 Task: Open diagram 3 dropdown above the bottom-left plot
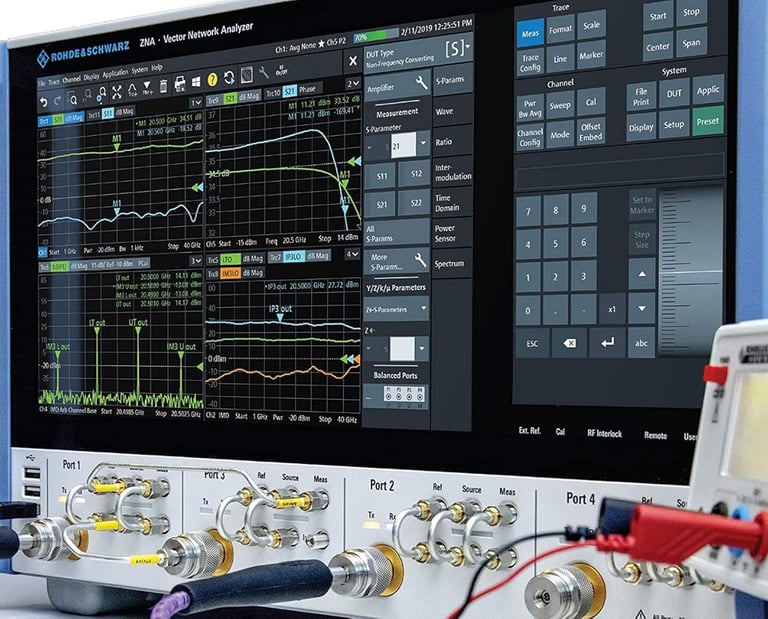[196, 261]
